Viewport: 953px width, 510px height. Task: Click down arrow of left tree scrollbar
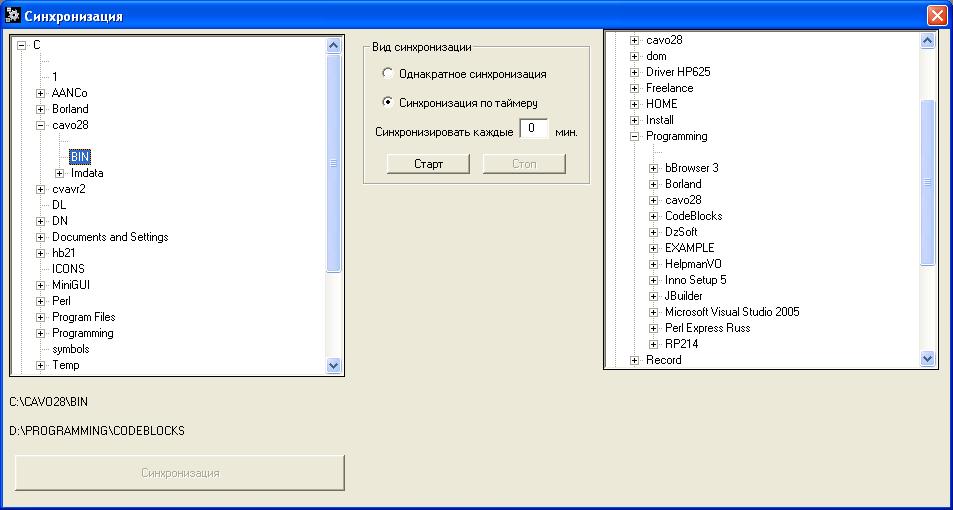(x=334, y=365)
